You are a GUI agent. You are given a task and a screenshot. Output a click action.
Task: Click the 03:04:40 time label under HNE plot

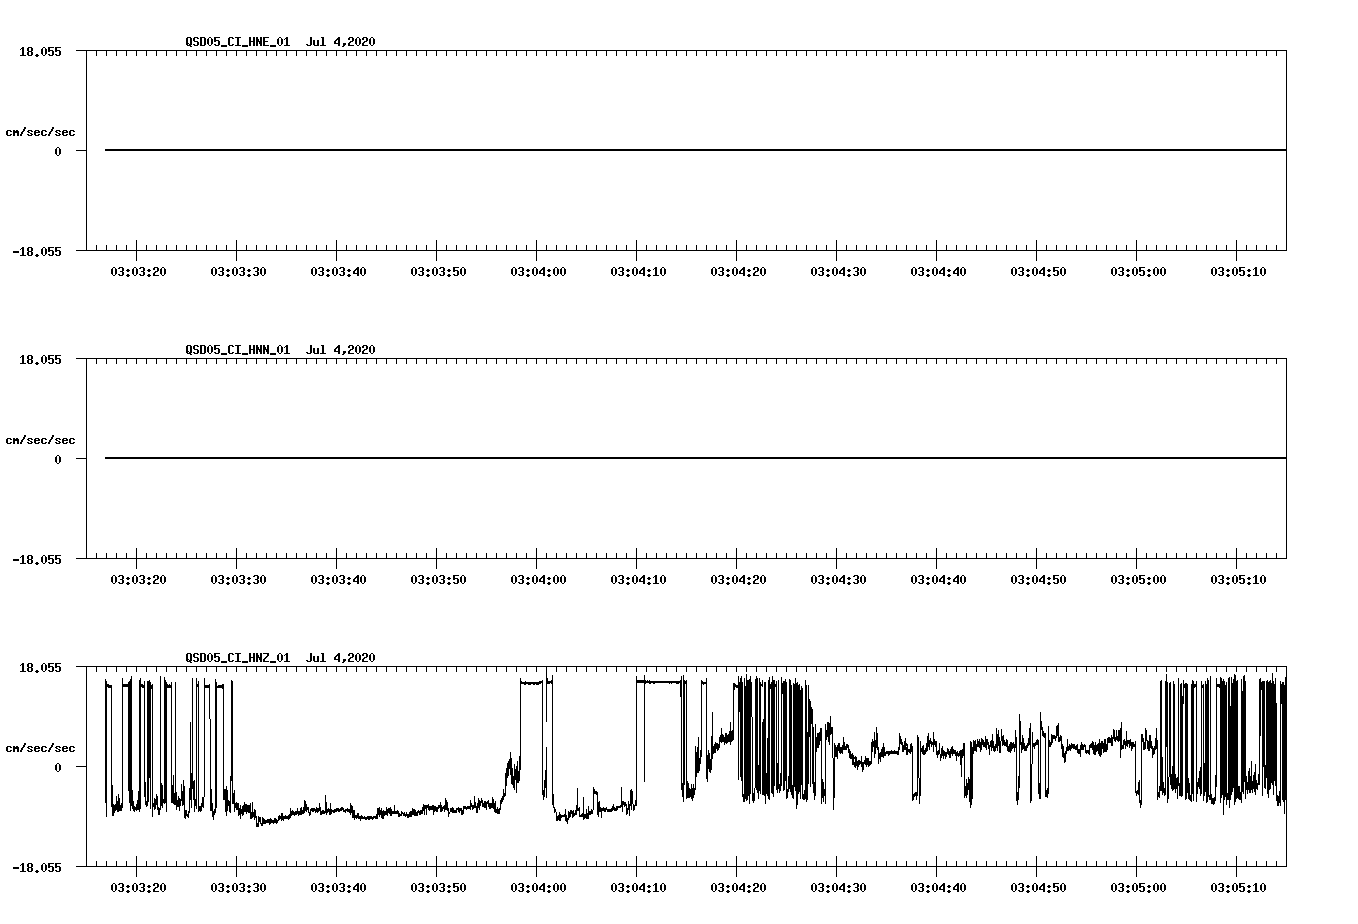pyautogui.click(x=938, y=271)
